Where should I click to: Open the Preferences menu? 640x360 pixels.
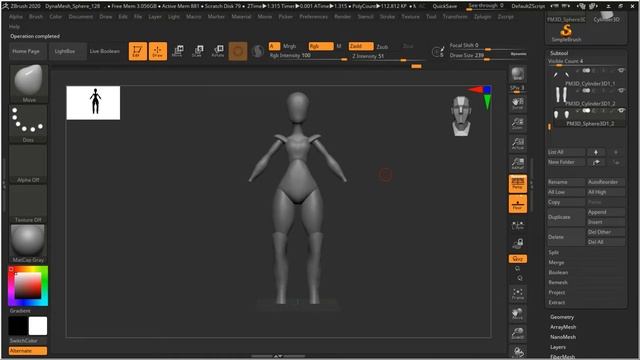pyautogui.click(x=313, y=17)
